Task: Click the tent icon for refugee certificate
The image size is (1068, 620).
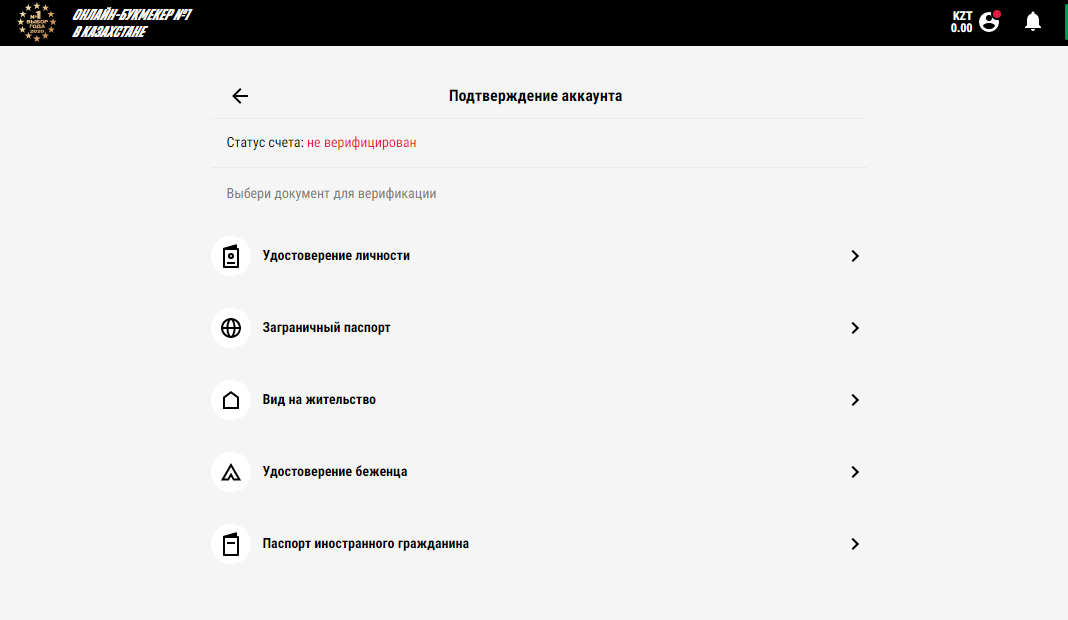Action: click(231, 472)
